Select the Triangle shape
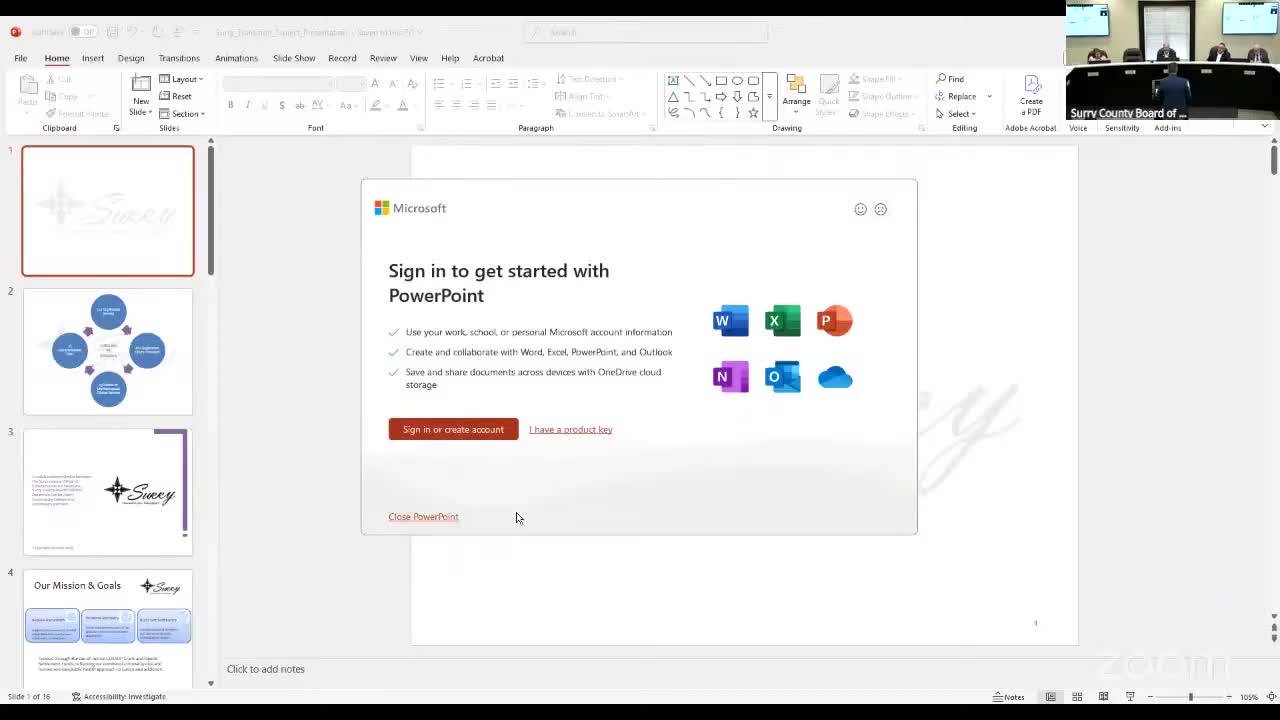The image size is (1280, 720). click(x=673, y=96)
